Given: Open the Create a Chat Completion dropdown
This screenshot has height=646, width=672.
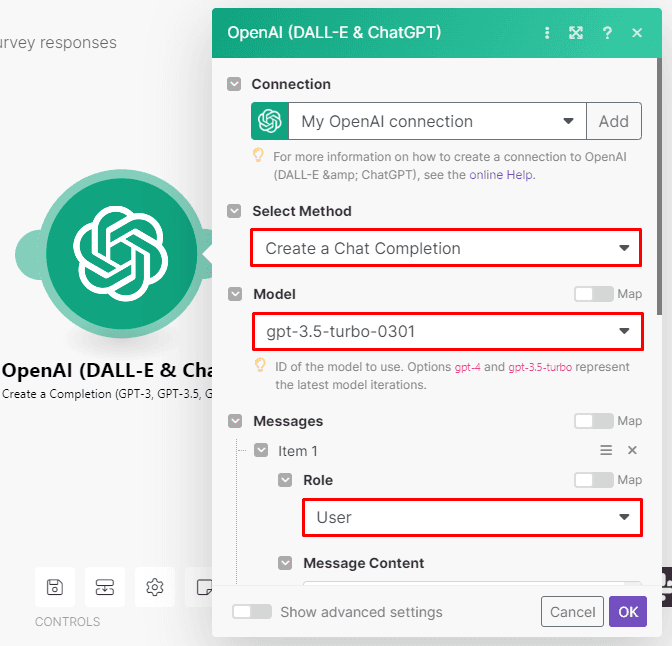Looking at the screenshot, I should point(446,248).
